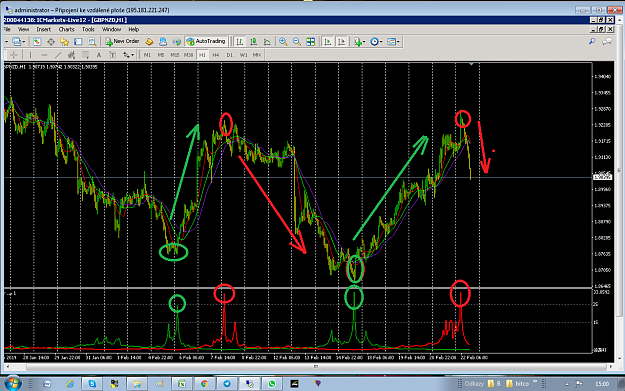Open the Strategy Tester icon
This screenshot has width=625, height=391.
pyautogui.click(x=92, y=41)
